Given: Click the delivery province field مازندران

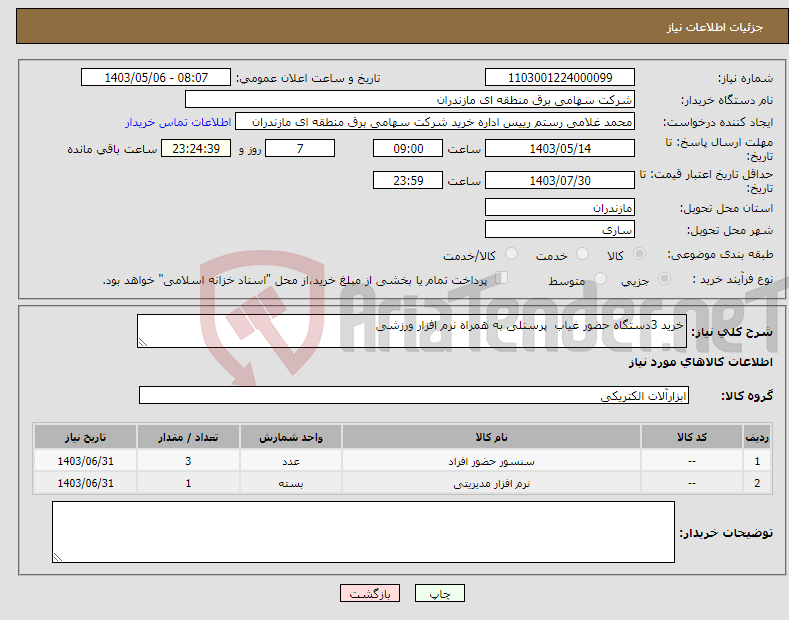Looking at the screenshot, I should click(560, 207).
